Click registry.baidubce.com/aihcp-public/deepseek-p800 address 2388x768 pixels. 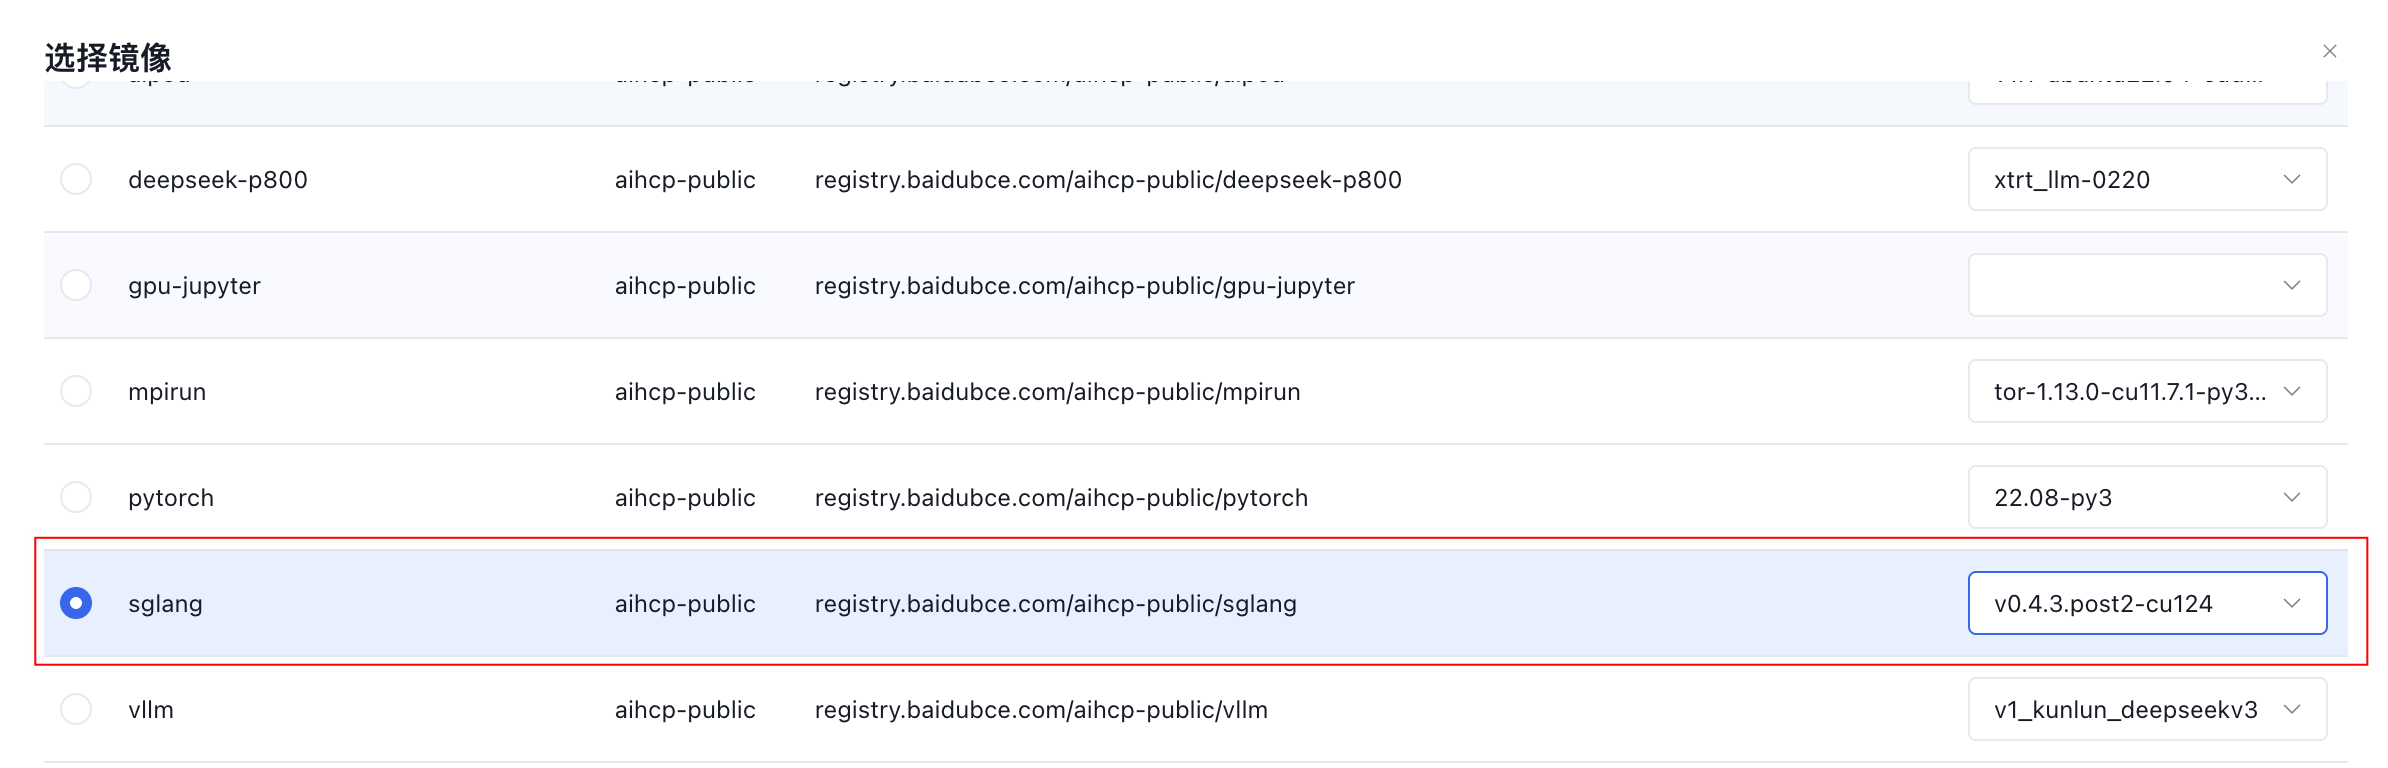(x=1108, y=180)
